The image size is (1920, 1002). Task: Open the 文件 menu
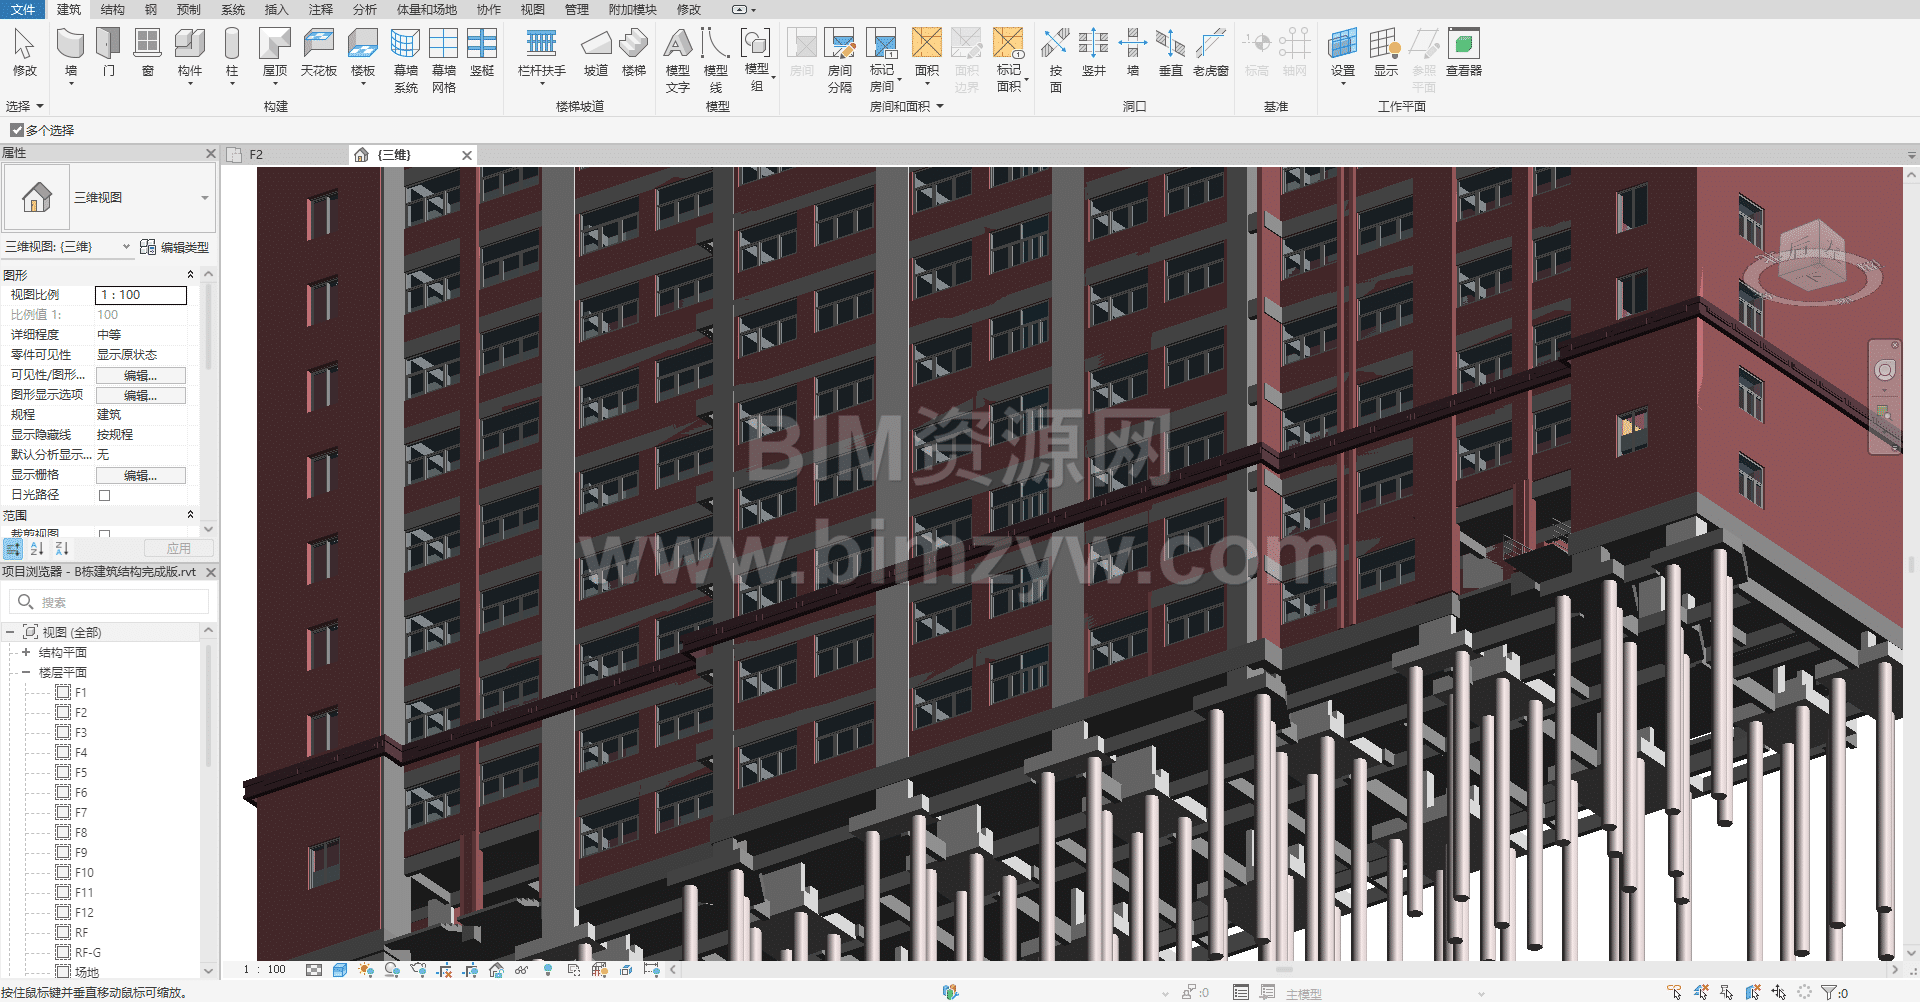click(23, 9)
